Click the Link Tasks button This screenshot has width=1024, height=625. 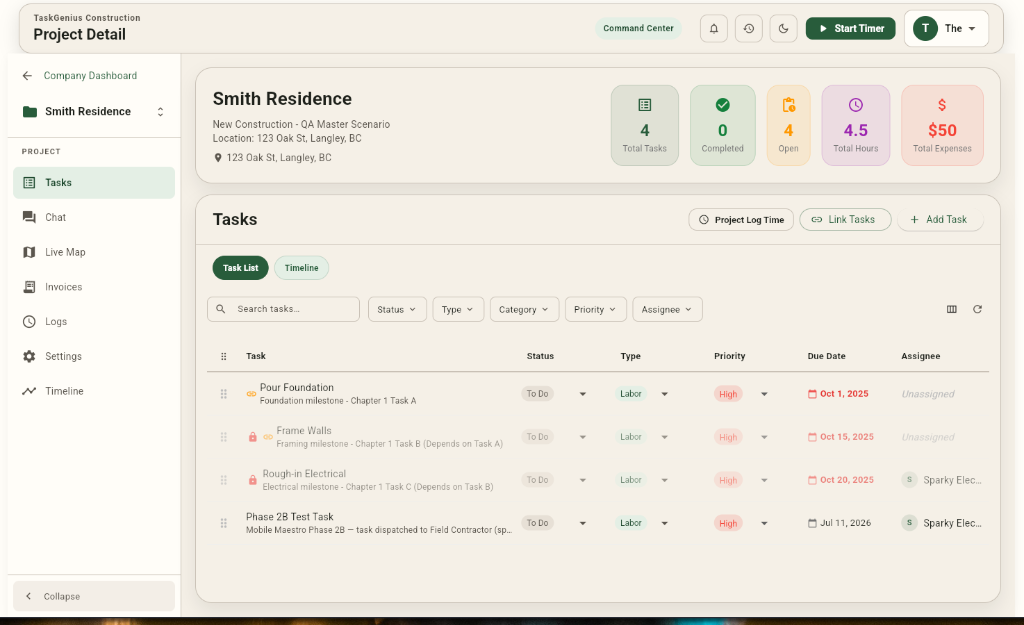click(x=845, y=219)
